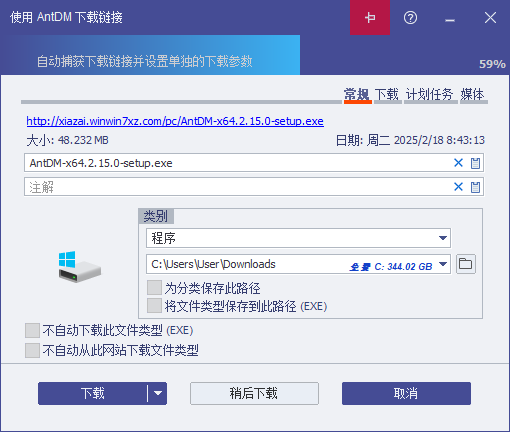Click the 取消 button
Viewport: 510px width, 432px height.
(x=406, y=393)
